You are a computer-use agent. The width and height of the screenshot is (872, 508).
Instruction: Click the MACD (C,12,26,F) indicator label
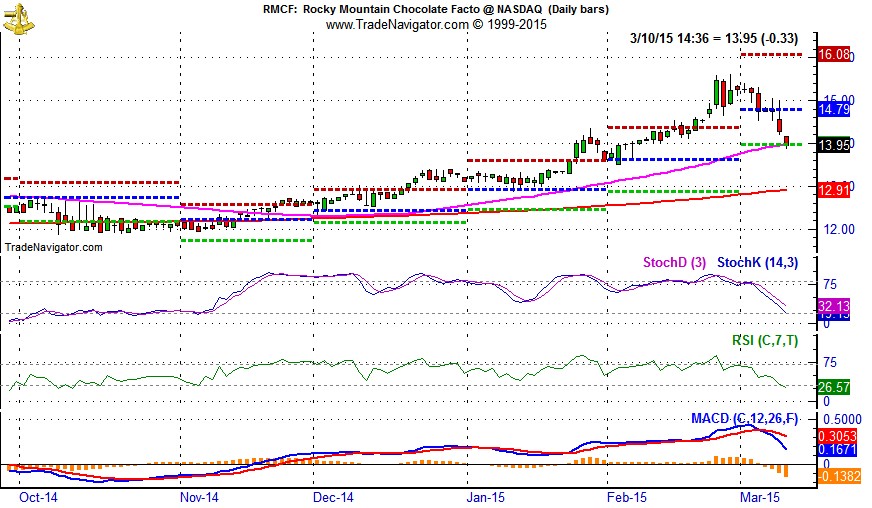coord(745,418)
